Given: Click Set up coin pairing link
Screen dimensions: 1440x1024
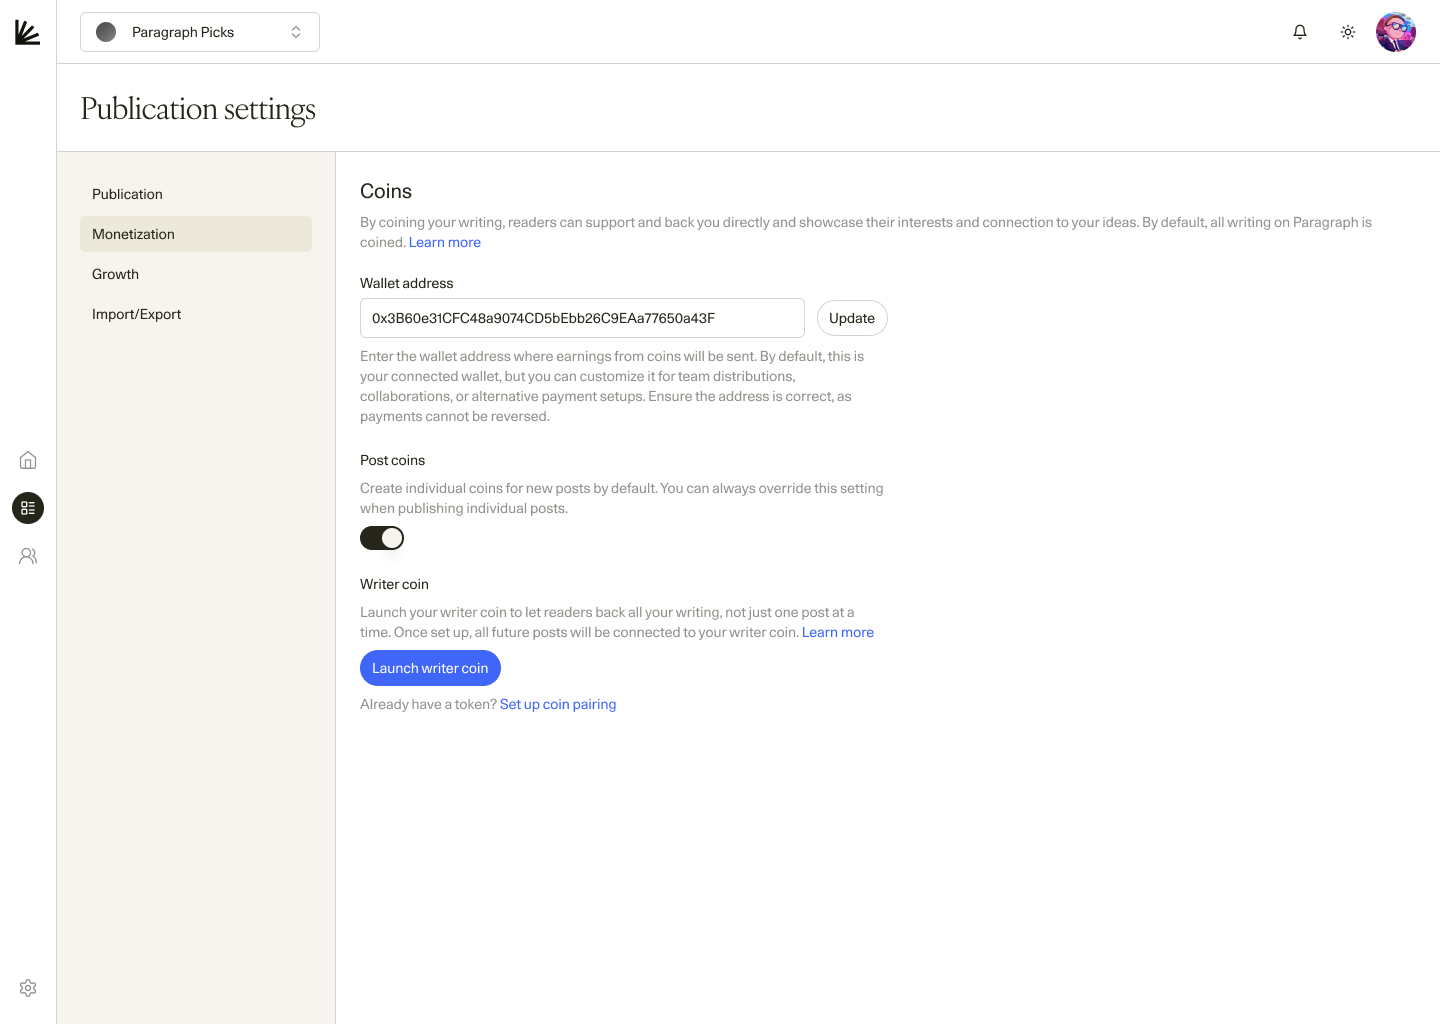Looking at the screenshot, I should tap(557, 704).
